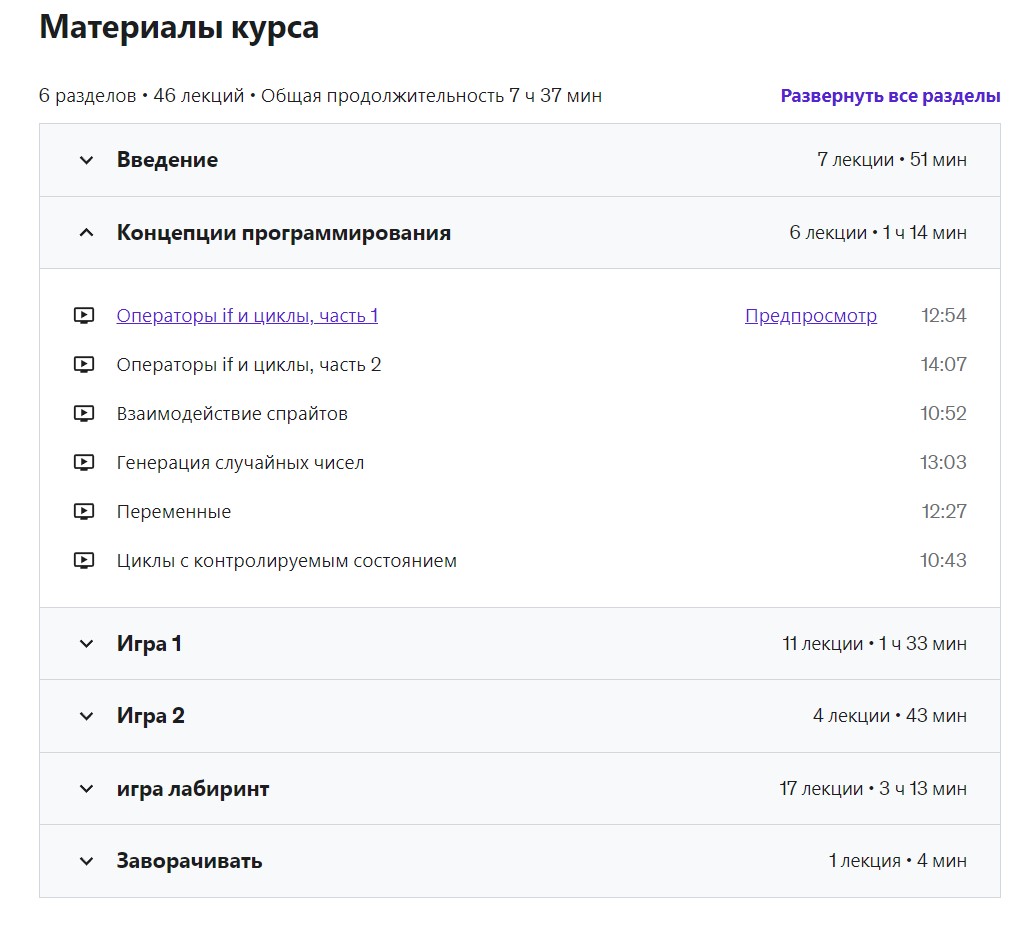Click the video icon for Генерация случайных чисел

pyautogui.click(x=85, y=462)
